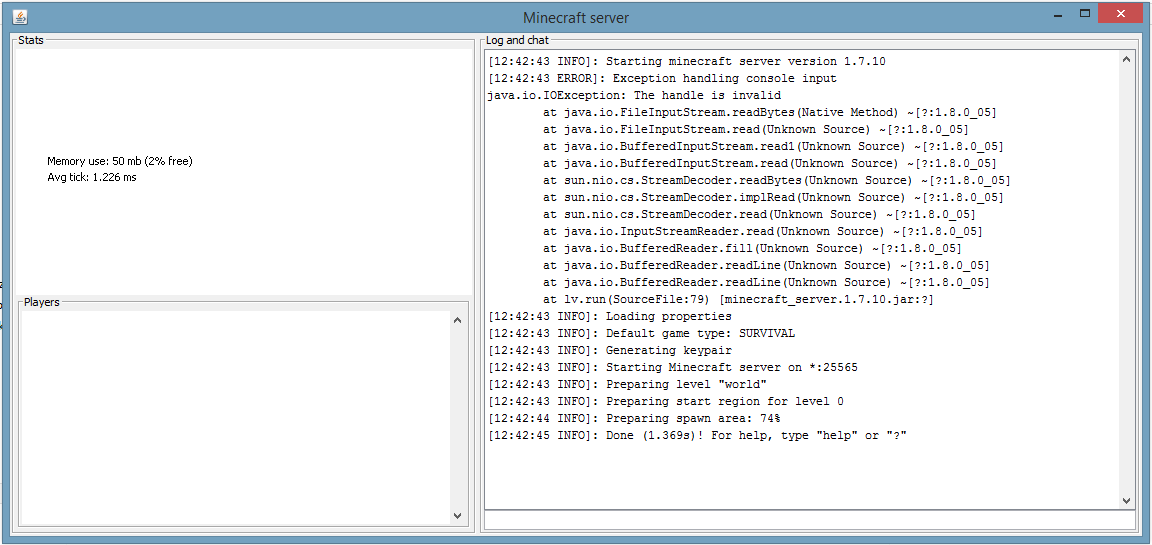Click the Java icon in the title bar

[20, 17]
